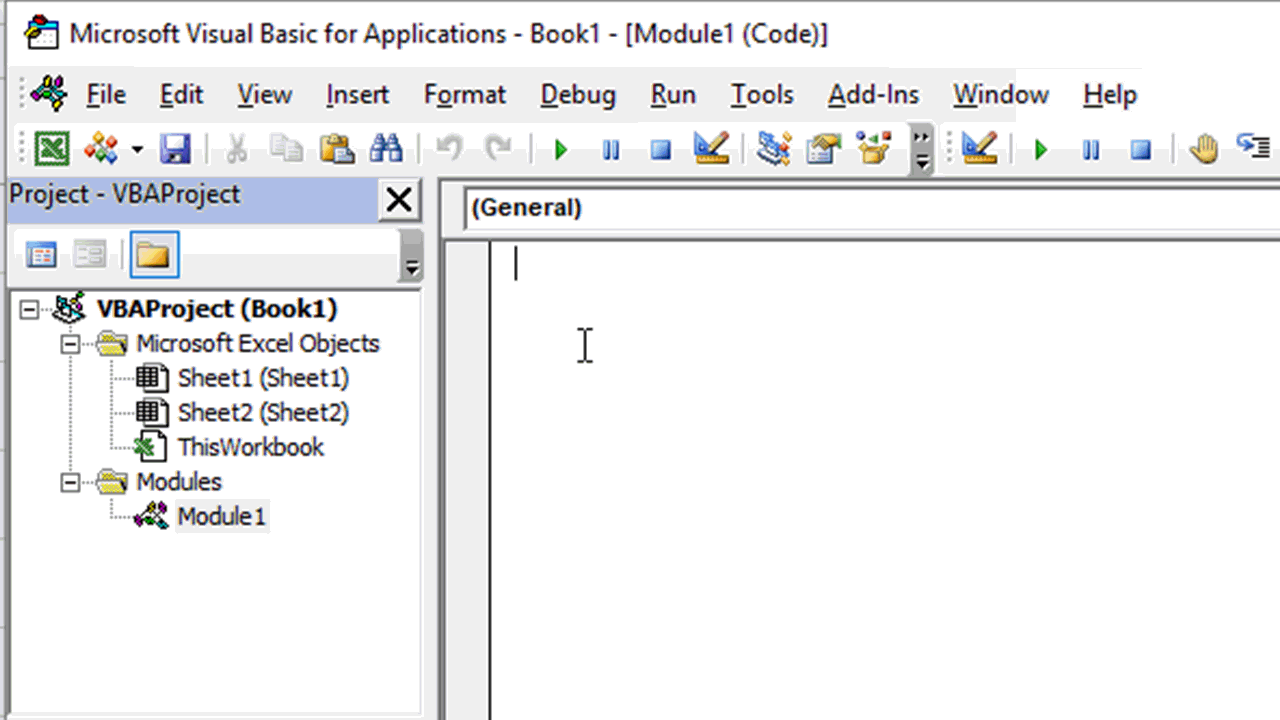
Task: Click the Redo button on the toolbar
Action: pos(498,148)
